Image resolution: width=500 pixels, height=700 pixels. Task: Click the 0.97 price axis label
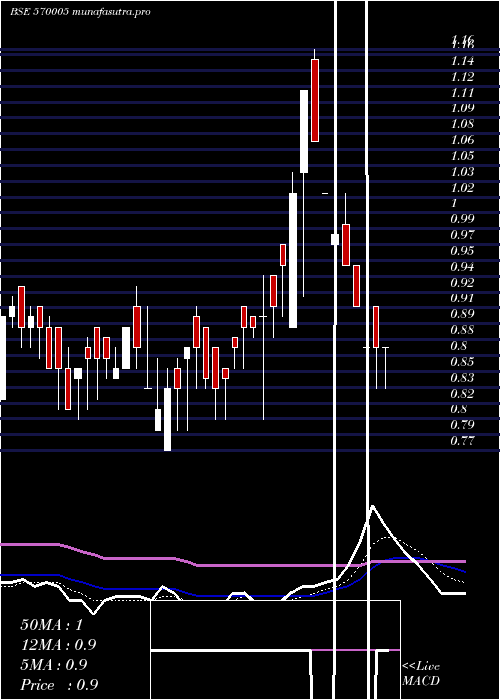coord(462,235)
